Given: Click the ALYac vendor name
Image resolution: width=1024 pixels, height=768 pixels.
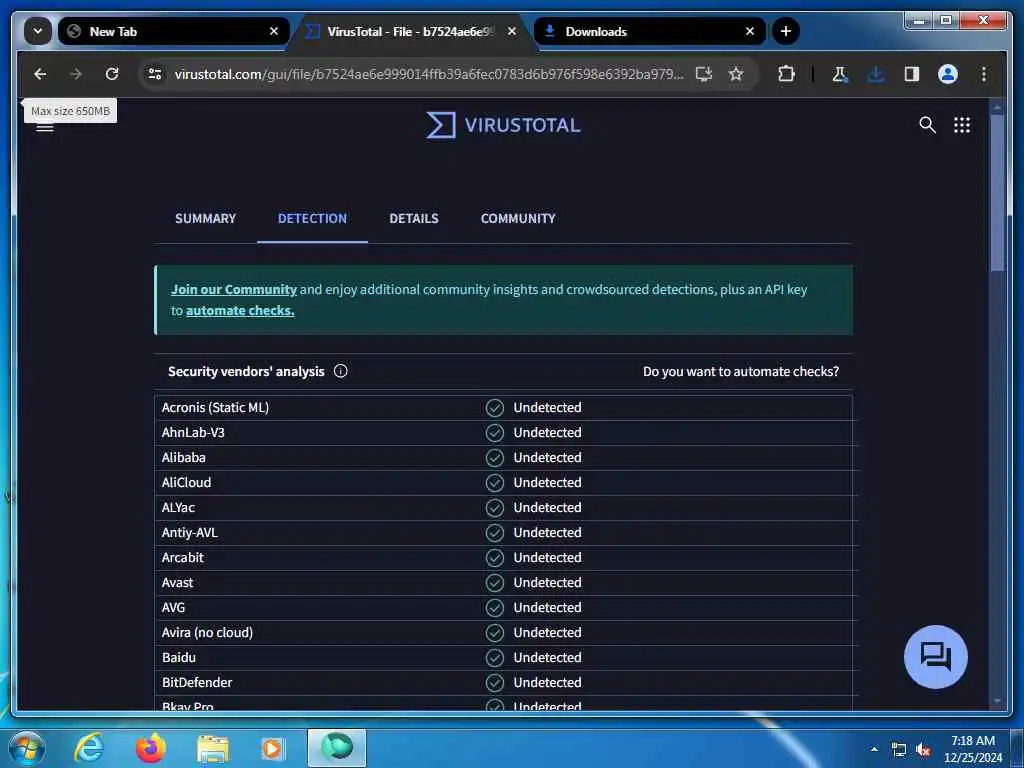Looking at the screenshot, I should point(178,507).
